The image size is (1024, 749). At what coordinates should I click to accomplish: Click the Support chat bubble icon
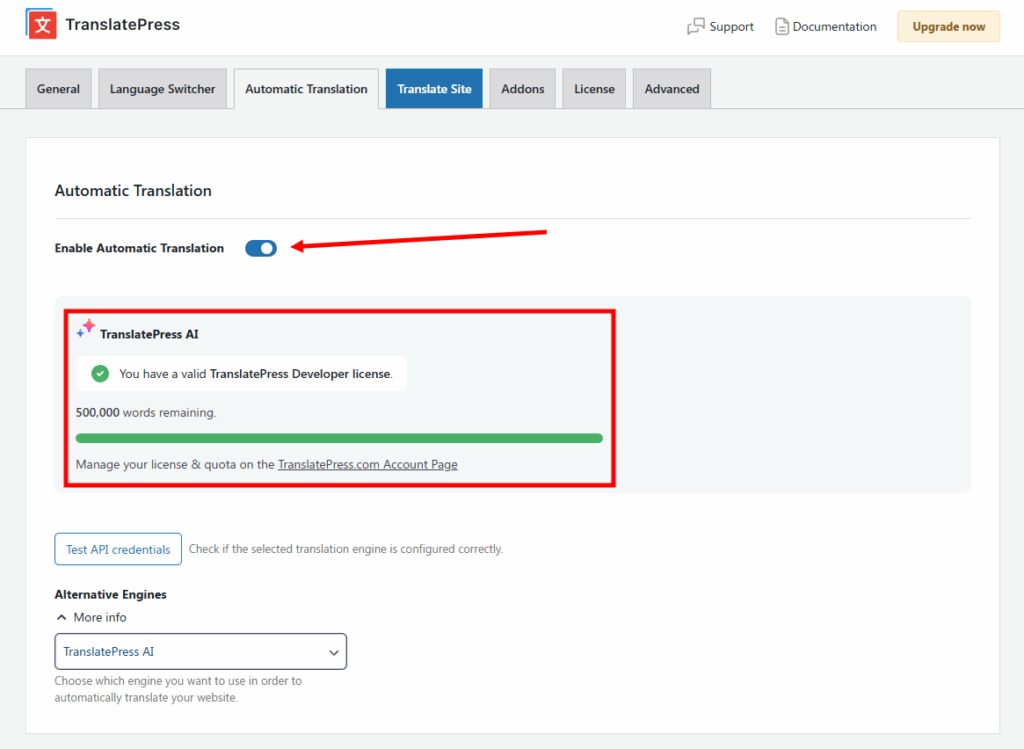696,27
